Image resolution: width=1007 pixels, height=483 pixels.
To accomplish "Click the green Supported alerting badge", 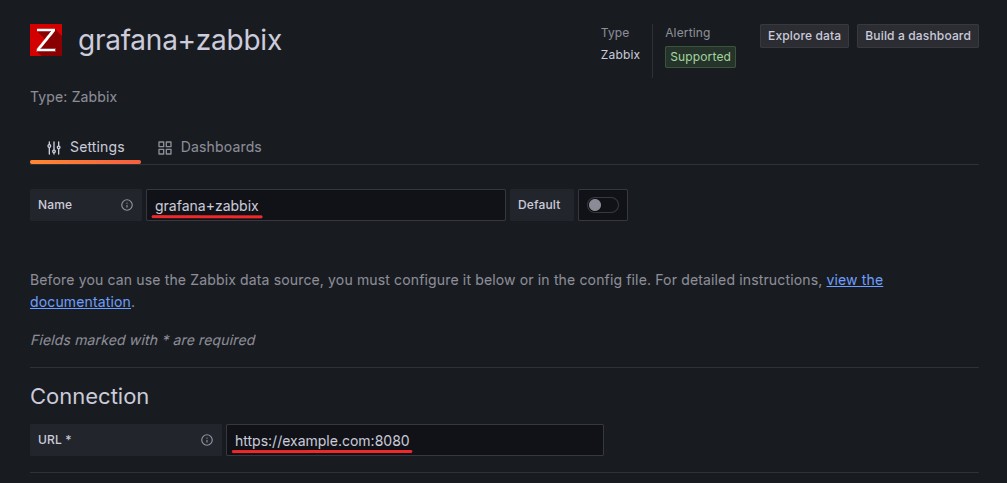I will click(x=700, y=57).
